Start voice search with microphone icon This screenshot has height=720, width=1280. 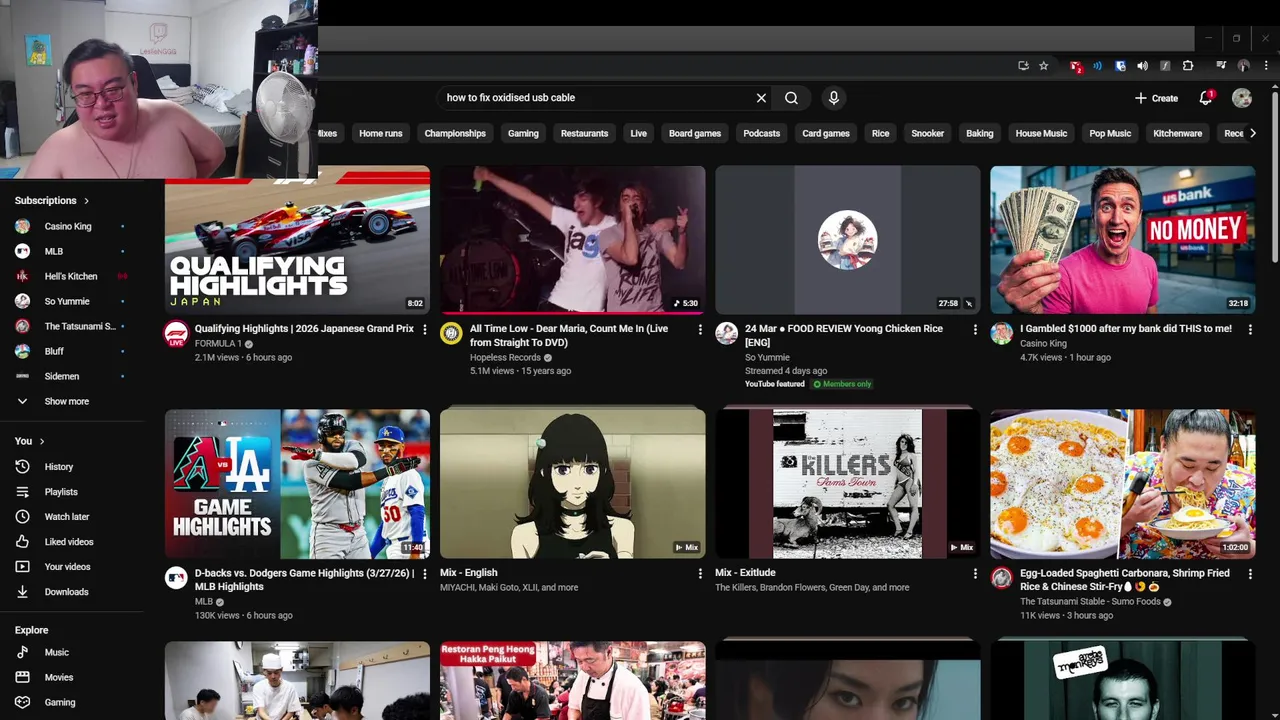833,98
